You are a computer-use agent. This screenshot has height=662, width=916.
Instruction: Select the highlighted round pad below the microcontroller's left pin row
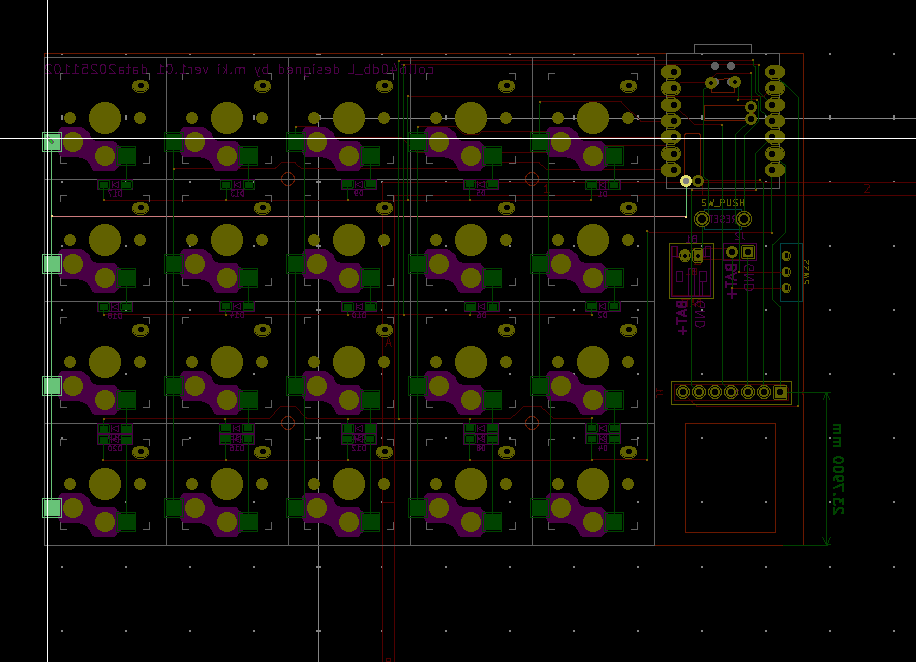(x=686, y=181)
